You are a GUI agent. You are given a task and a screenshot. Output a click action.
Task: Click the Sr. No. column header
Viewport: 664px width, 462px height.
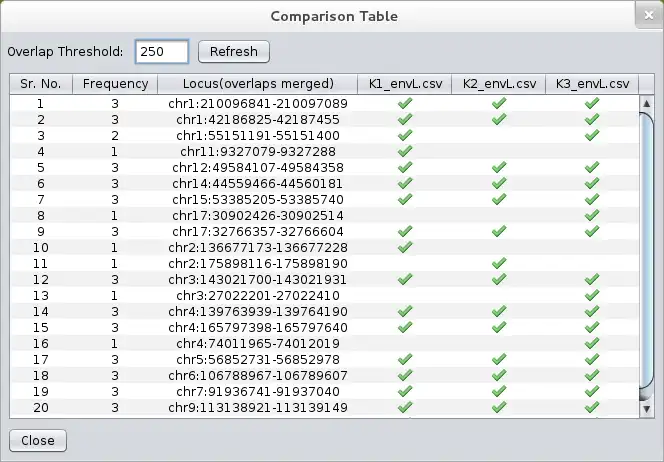[x=41, y=84]
